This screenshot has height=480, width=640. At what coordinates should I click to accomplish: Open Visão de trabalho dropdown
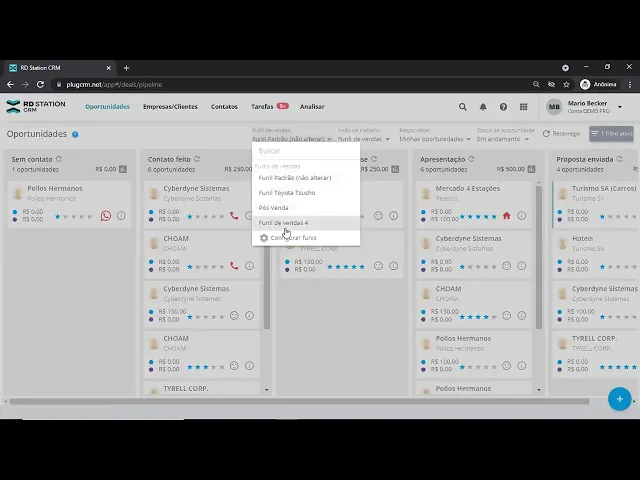coord(363,139)
